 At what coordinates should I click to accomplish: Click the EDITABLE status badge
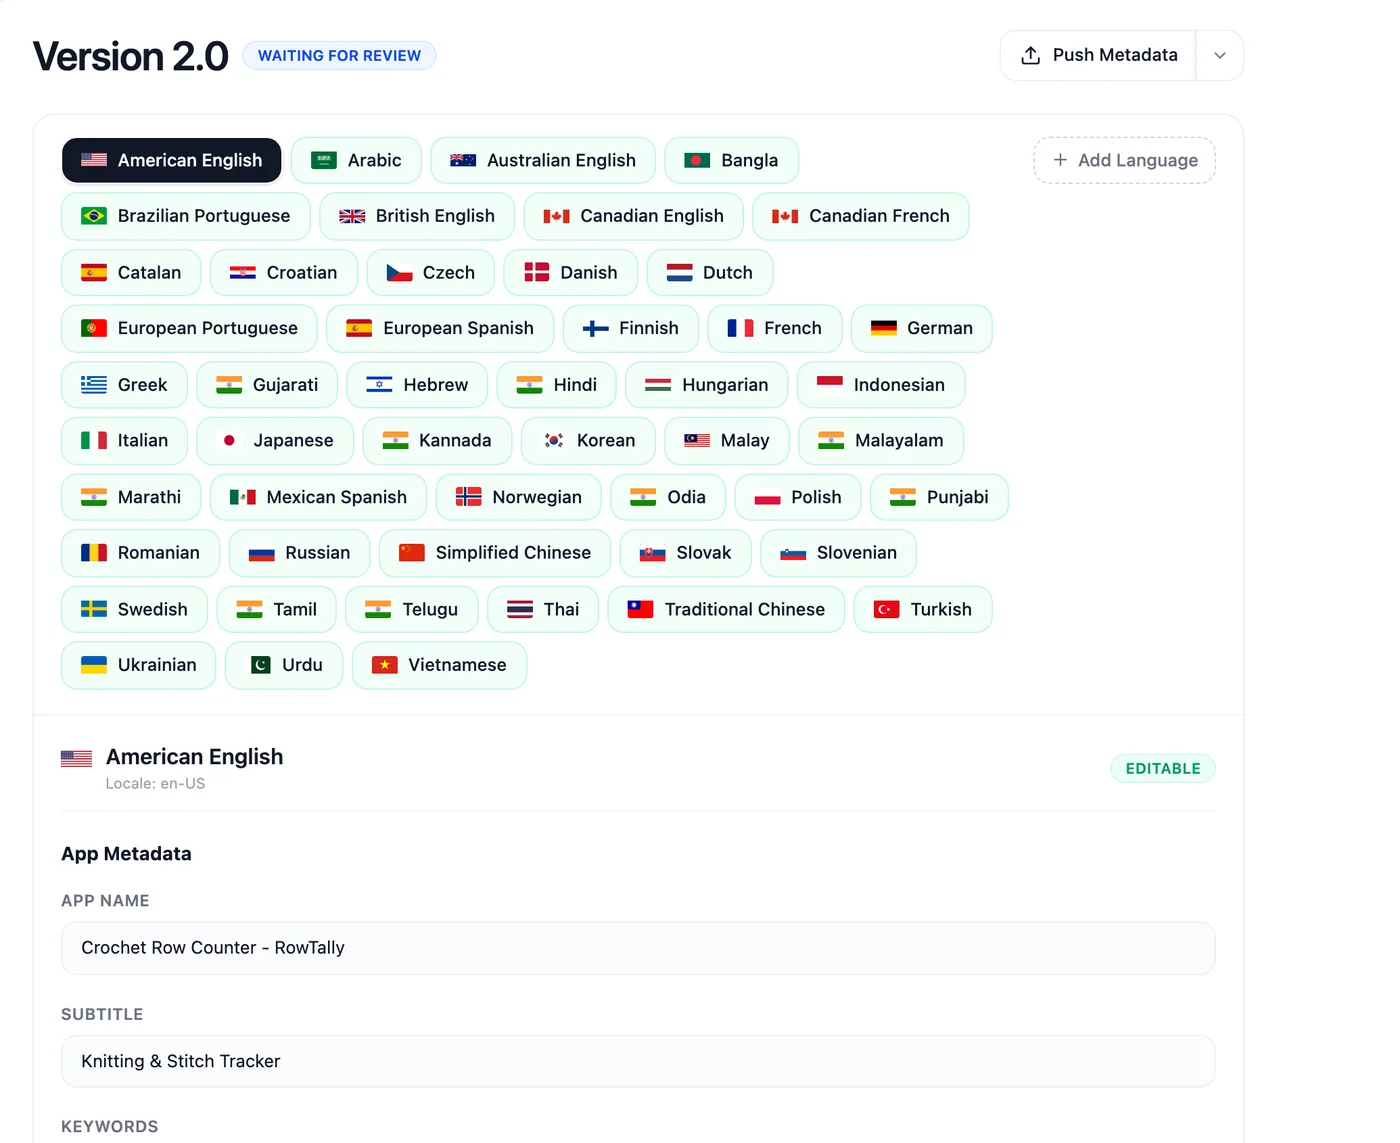tap(1163, 768)
